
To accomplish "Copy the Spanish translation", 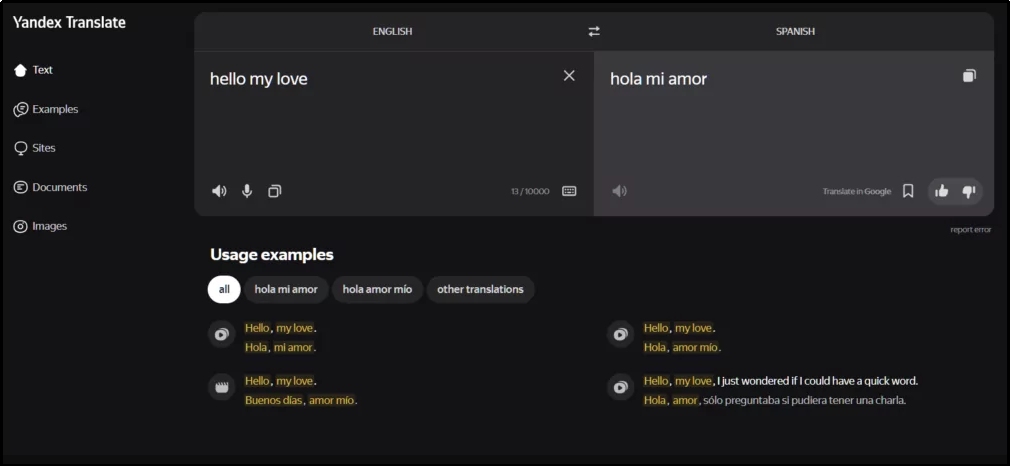I will 968,76.
